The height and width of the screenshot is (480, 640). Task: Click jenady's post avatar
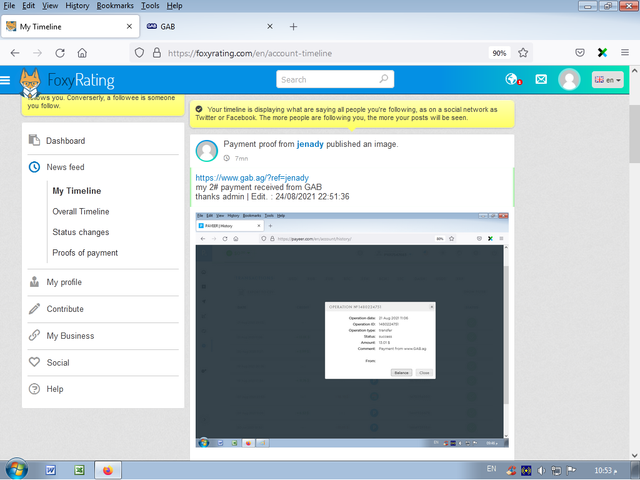tap(207, 151)
